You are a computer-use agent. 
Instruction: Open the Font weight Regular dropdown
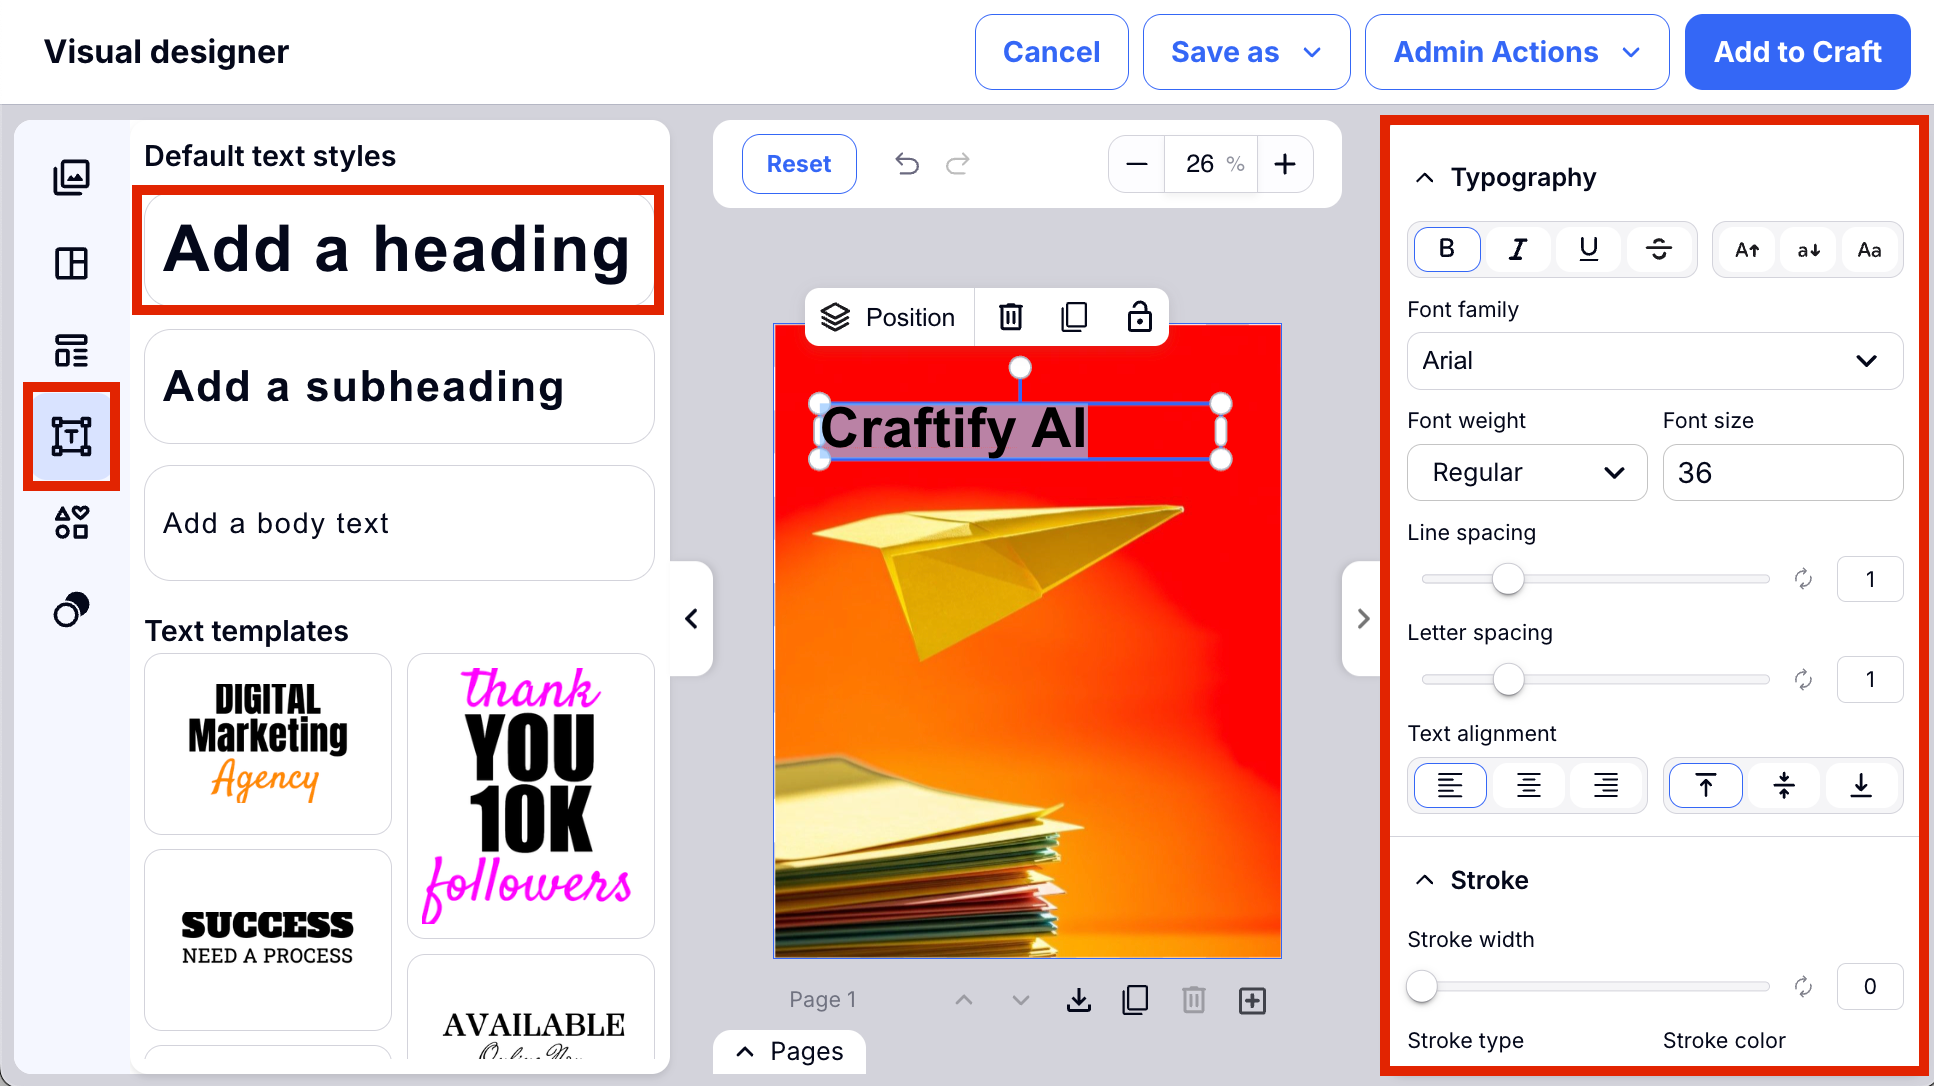point(1526,473)
